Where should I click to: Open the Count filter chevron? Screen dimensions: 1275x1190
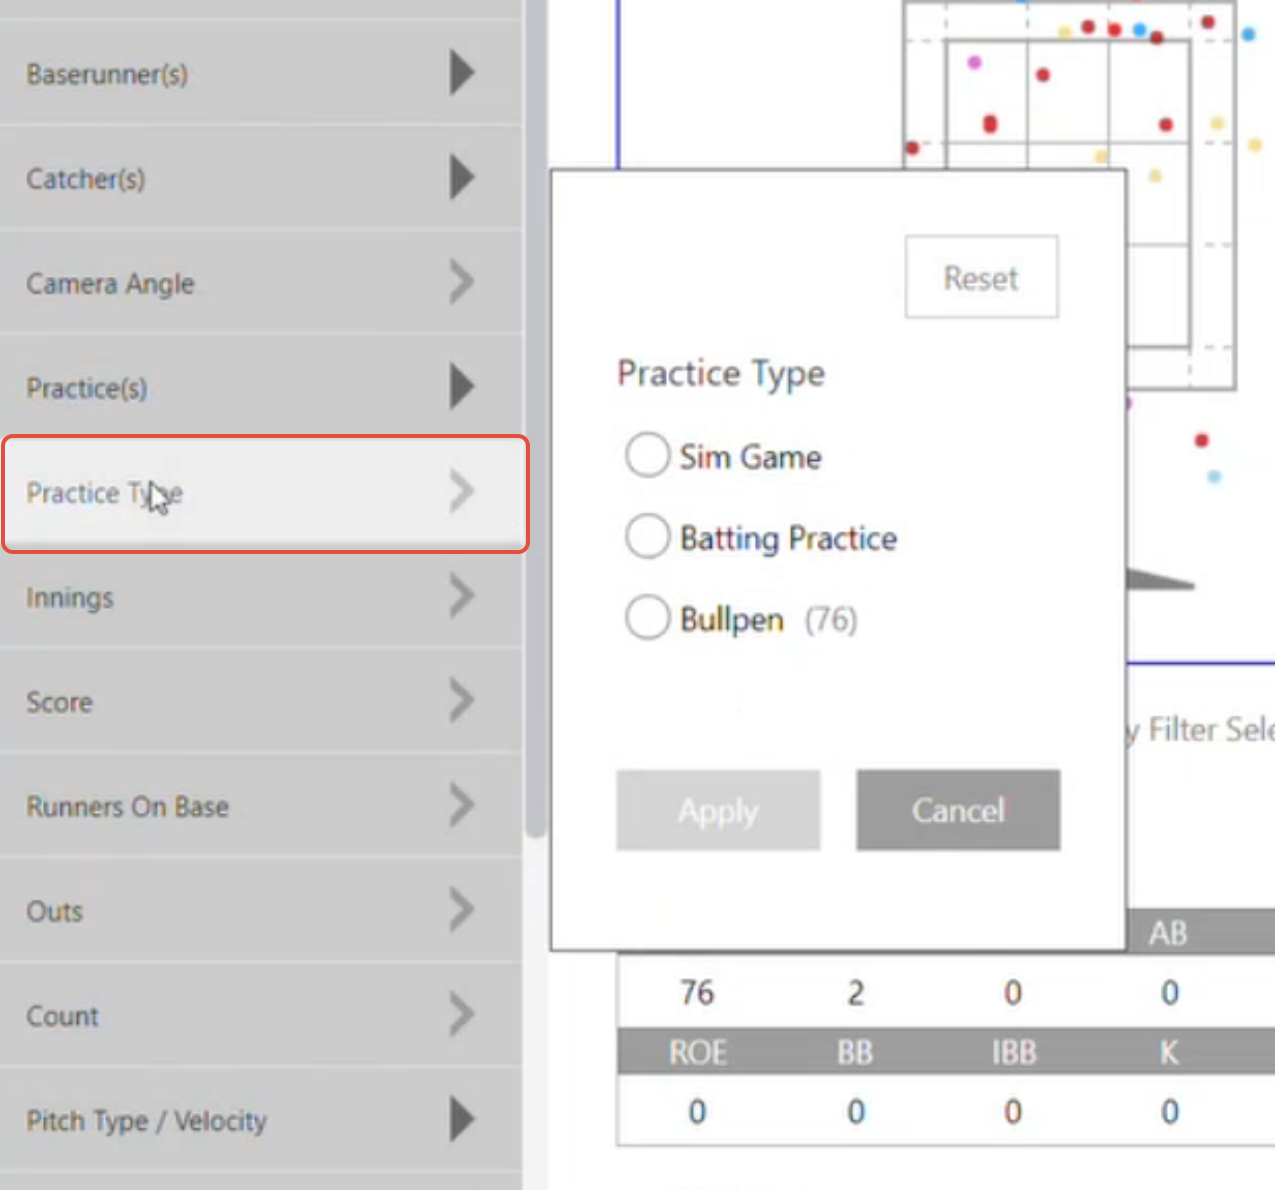tap(461, 1015)
